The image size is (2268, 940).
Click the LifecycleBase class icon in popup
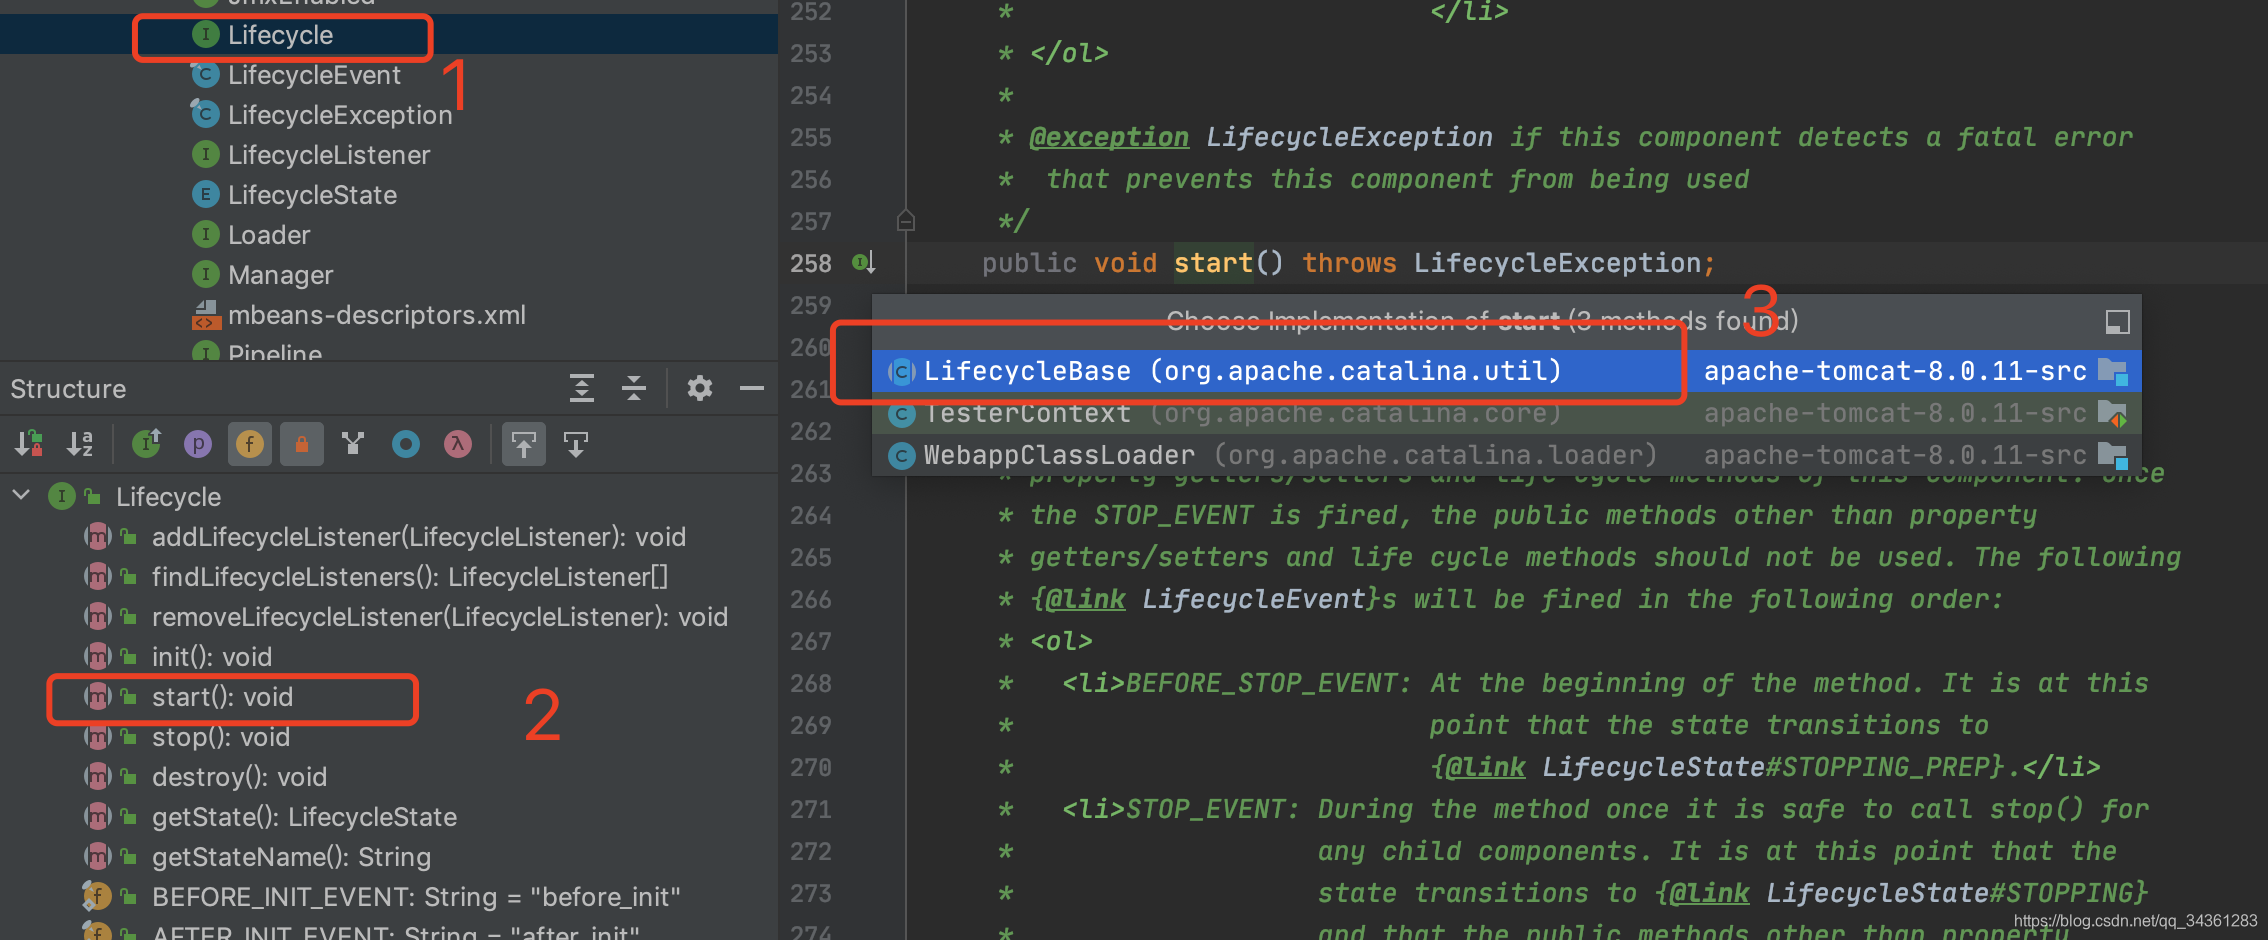(902, 371)
